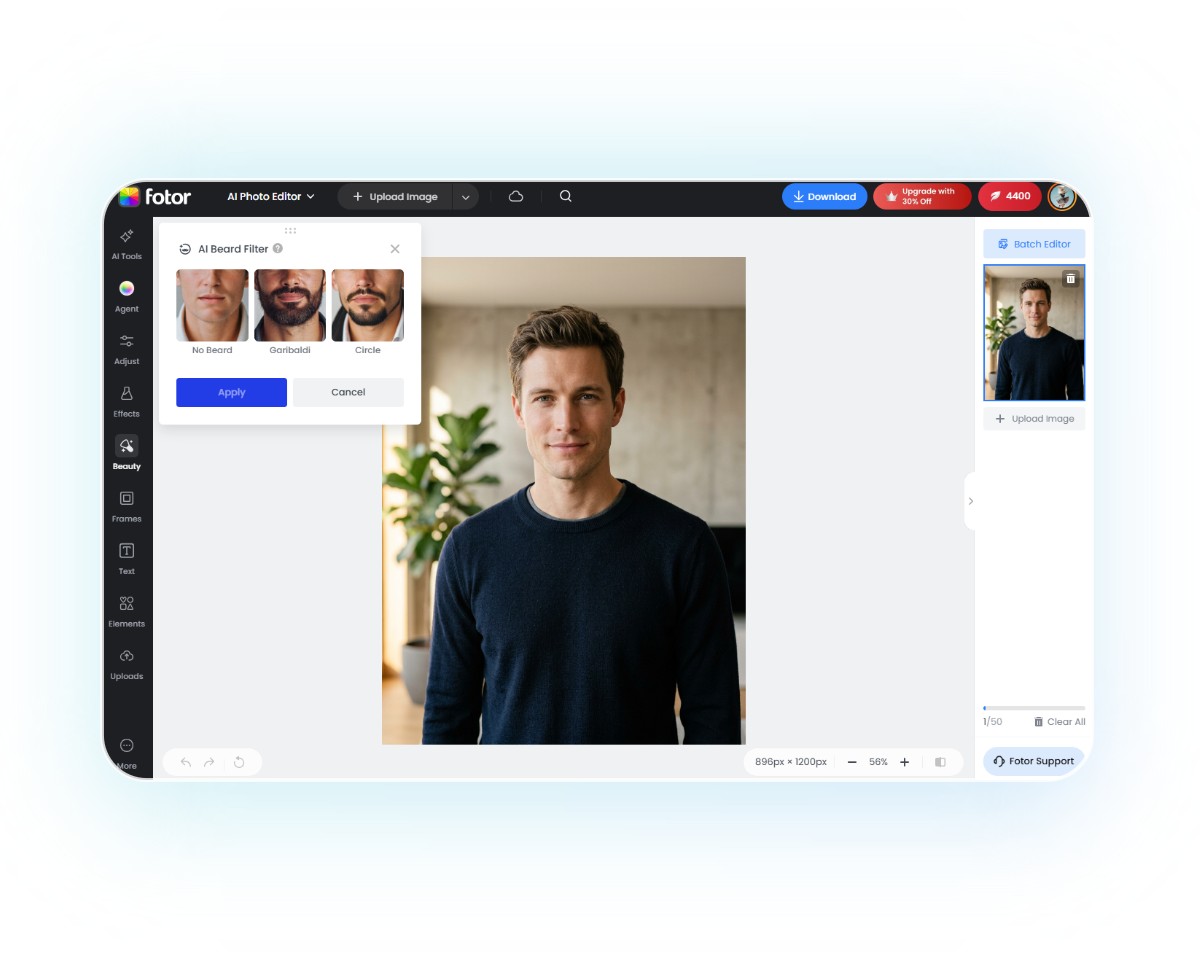Expand the Upload Image dropdown arrow

(x=465, y=196)
